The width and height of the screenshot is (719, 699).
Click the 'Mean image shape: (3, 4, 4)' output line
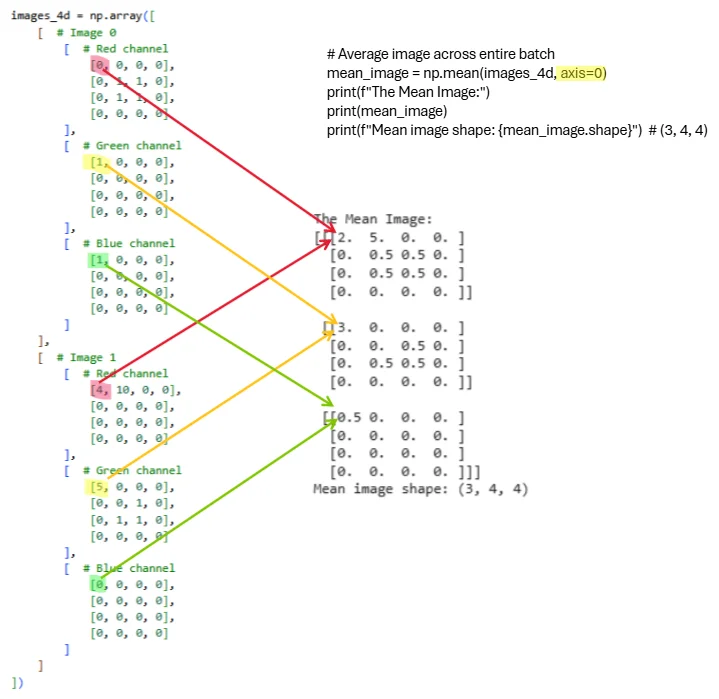[420, 489]
